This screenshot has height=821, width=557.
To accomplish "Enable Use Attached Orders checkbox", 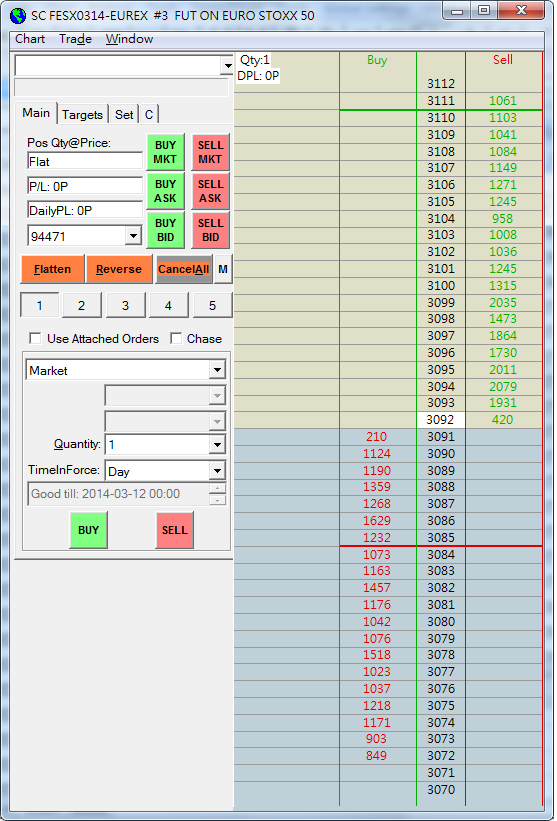I will click(x=36, y=338).
